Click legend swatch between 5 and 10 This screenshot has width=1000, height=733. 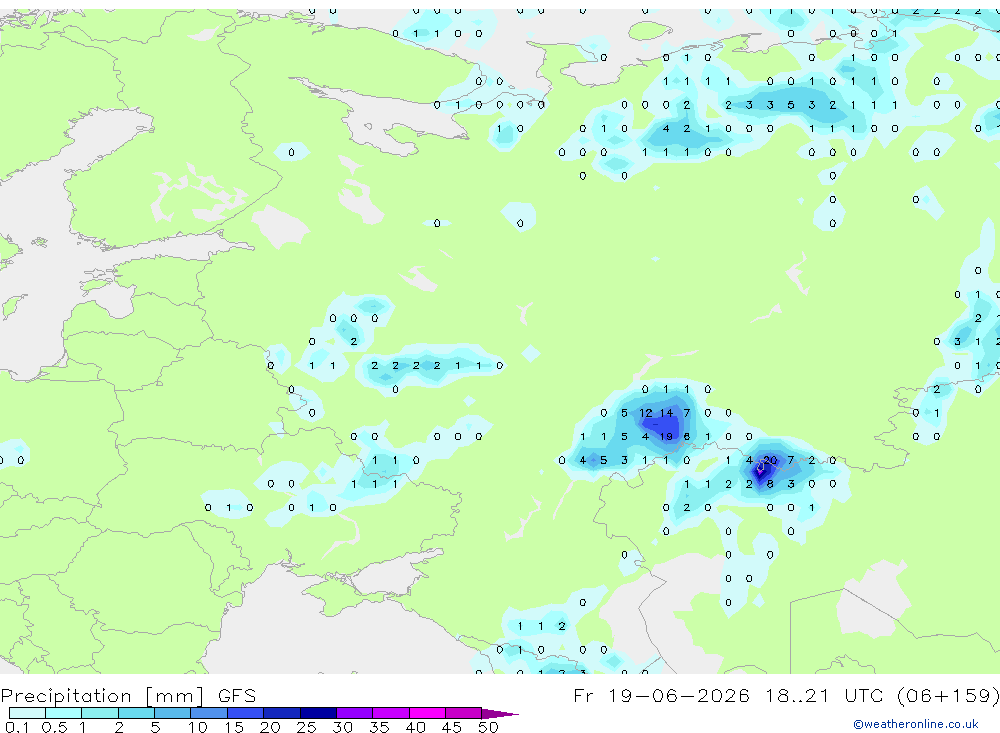[x=173, y=713]
